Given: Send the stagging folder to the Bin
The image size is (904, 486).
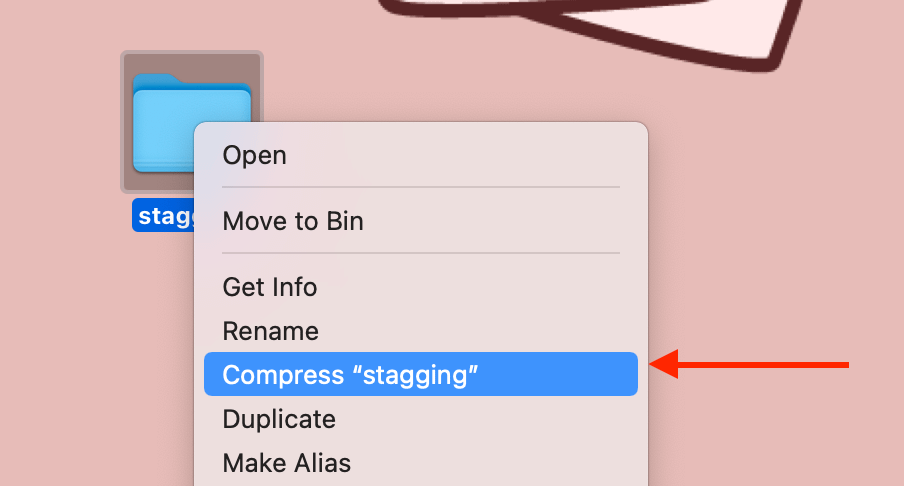Looking at the screenshot, I should pyautogui.click(x=292, y=221).
